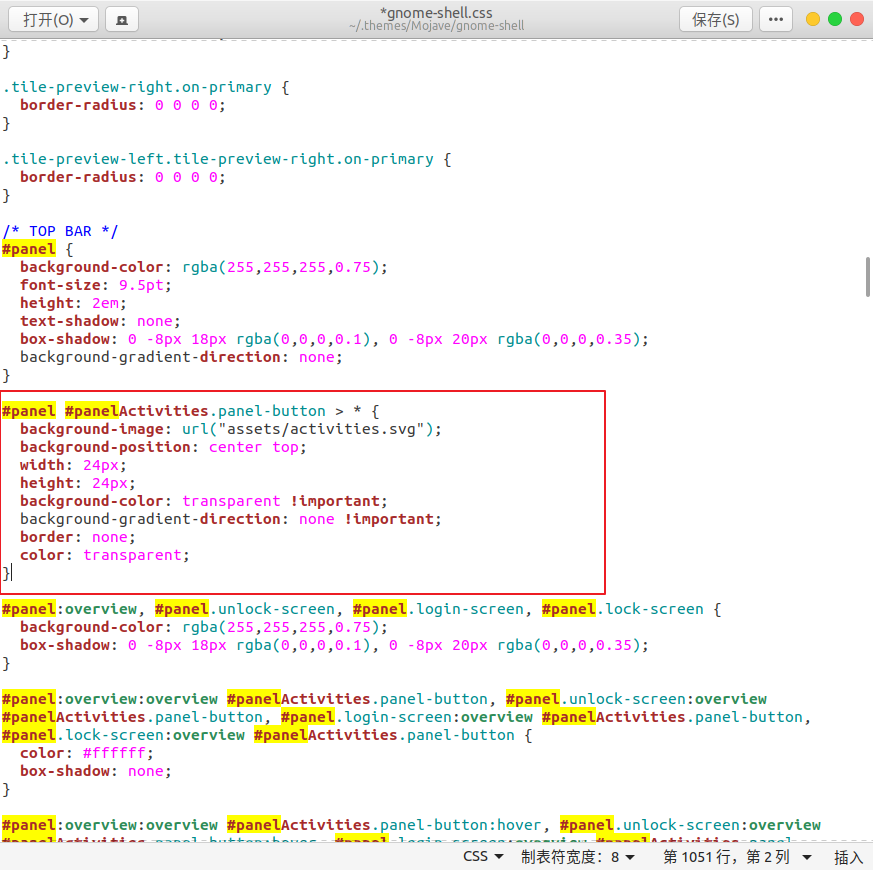Click the 'border: none;' line
Viewport: 873px width, 870px height.
(74, 537)
